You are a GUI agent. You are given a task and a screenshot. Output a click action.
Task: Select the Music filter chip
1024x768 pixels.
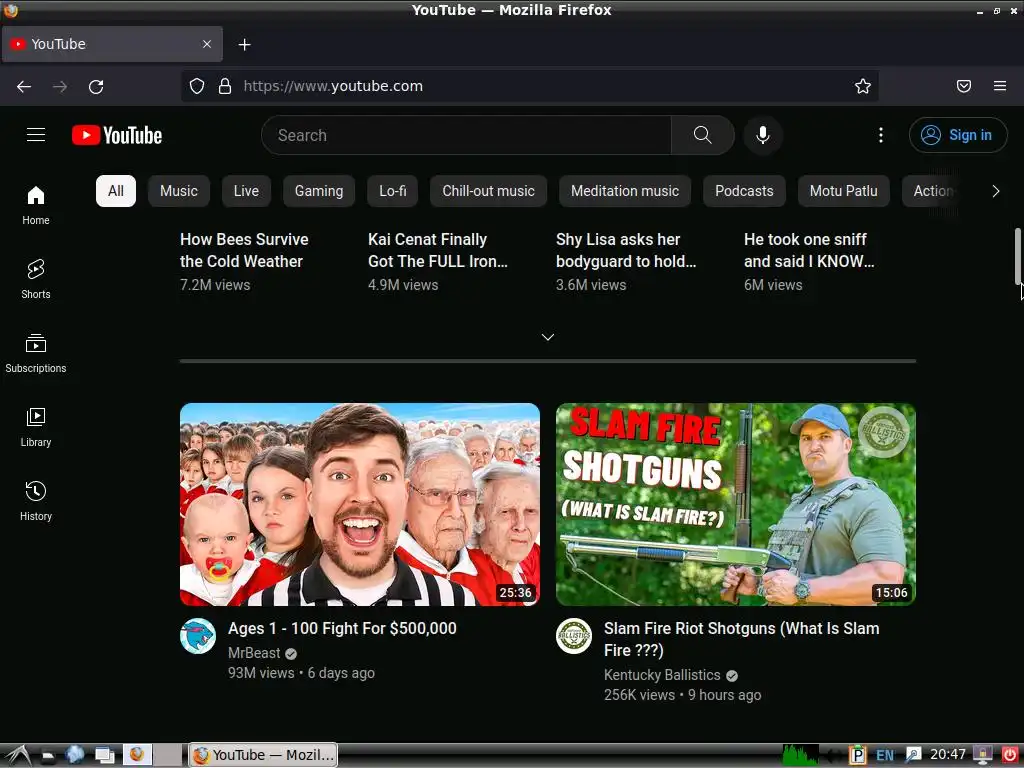coord(179,191)
